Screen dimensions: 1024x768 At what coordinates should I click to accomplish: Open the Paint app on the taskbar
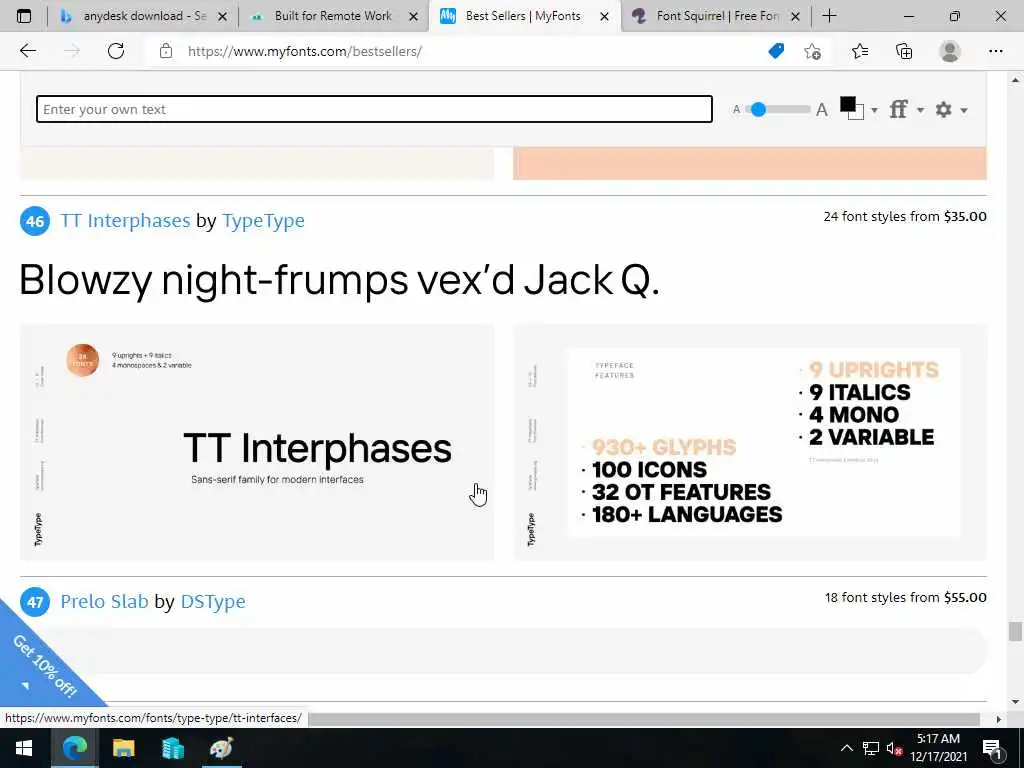[221, 748]
